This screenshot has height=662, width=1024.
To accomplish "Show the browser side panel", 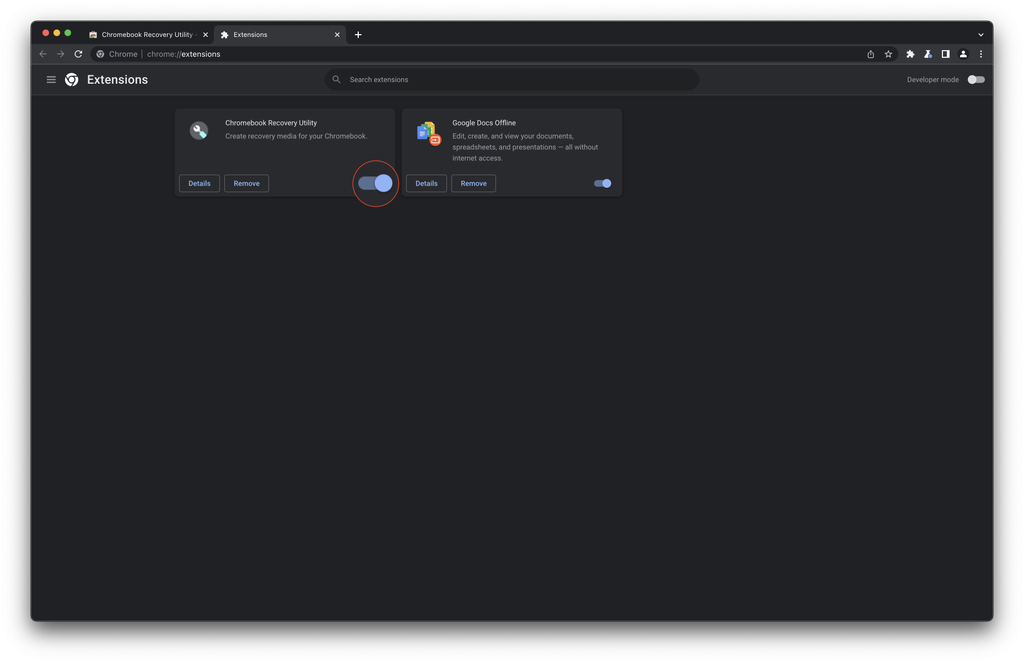I will [x=945, y=54].
